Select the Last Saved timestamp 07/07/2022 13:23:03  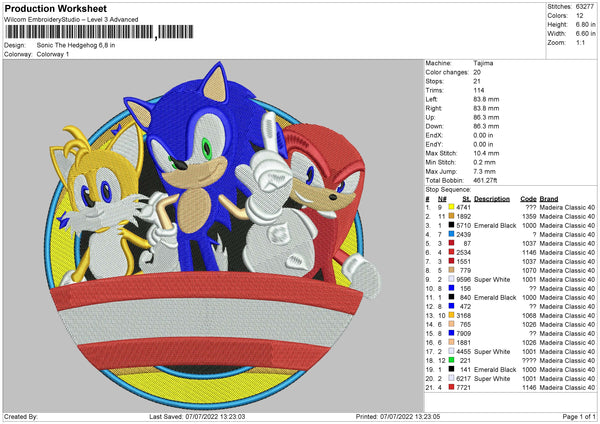click(x=215, y=416)
